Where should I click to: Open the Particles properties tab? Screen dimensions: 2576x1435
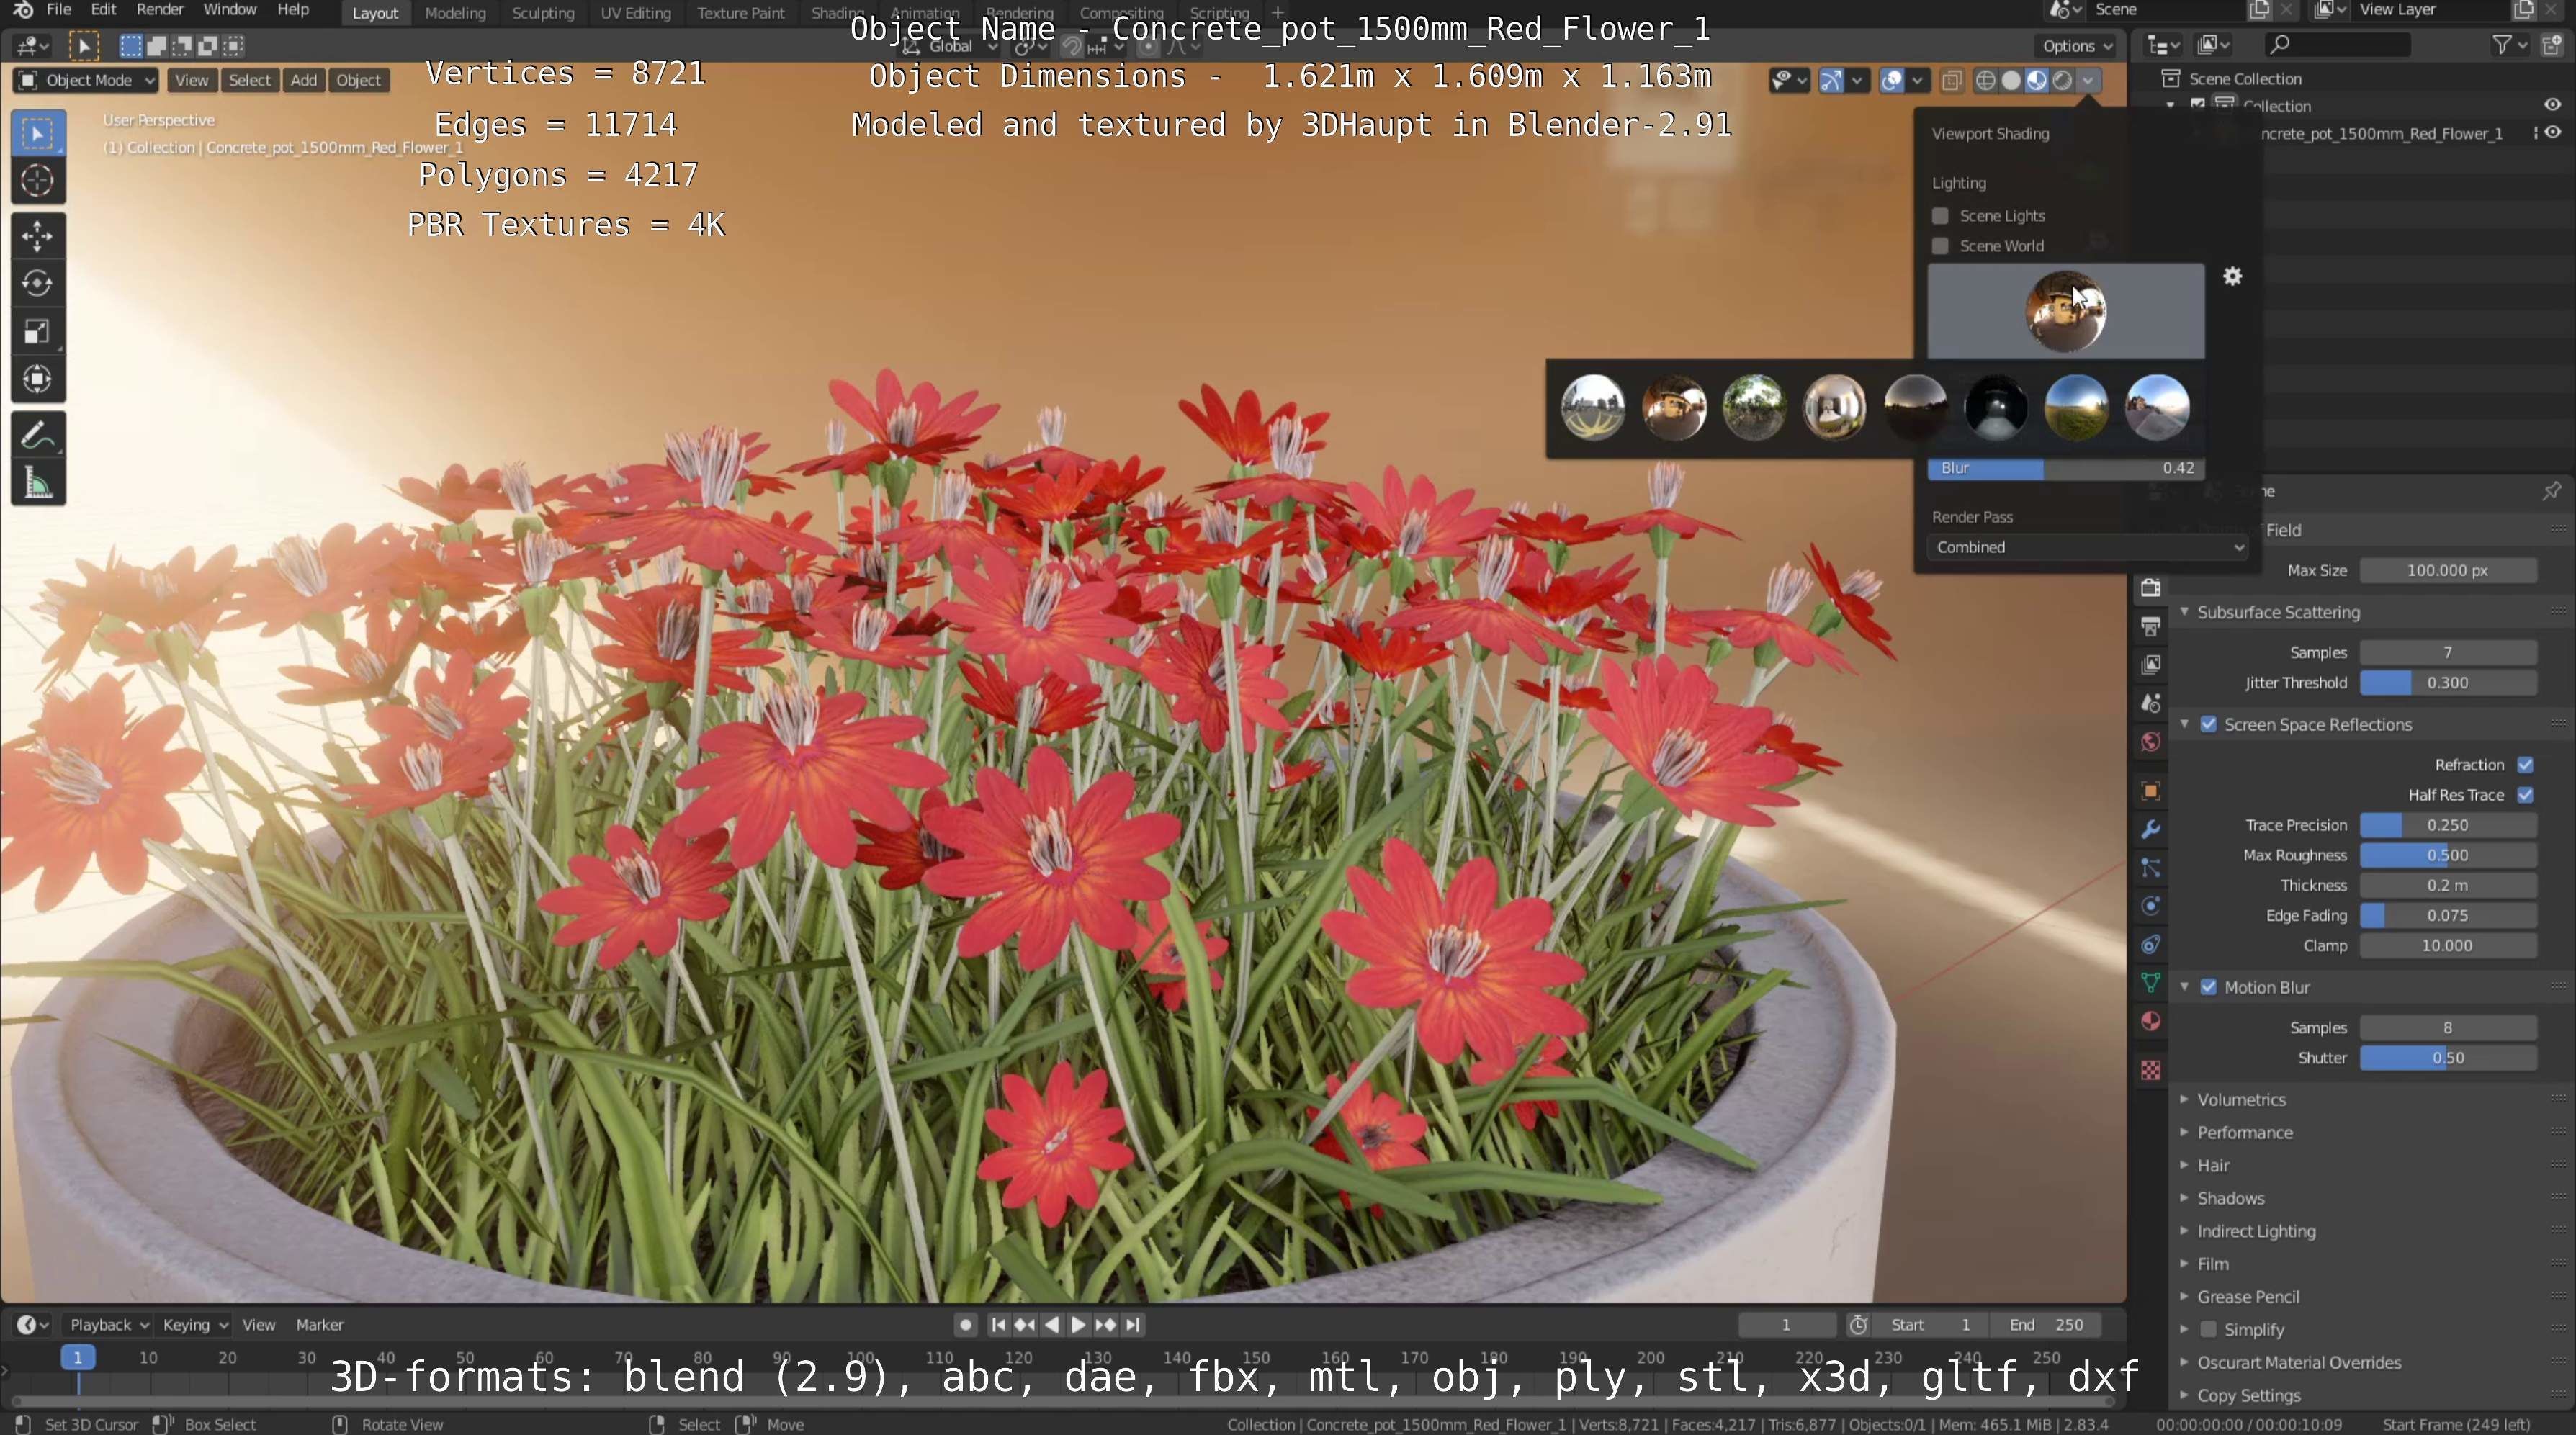tap(2151, 868)
